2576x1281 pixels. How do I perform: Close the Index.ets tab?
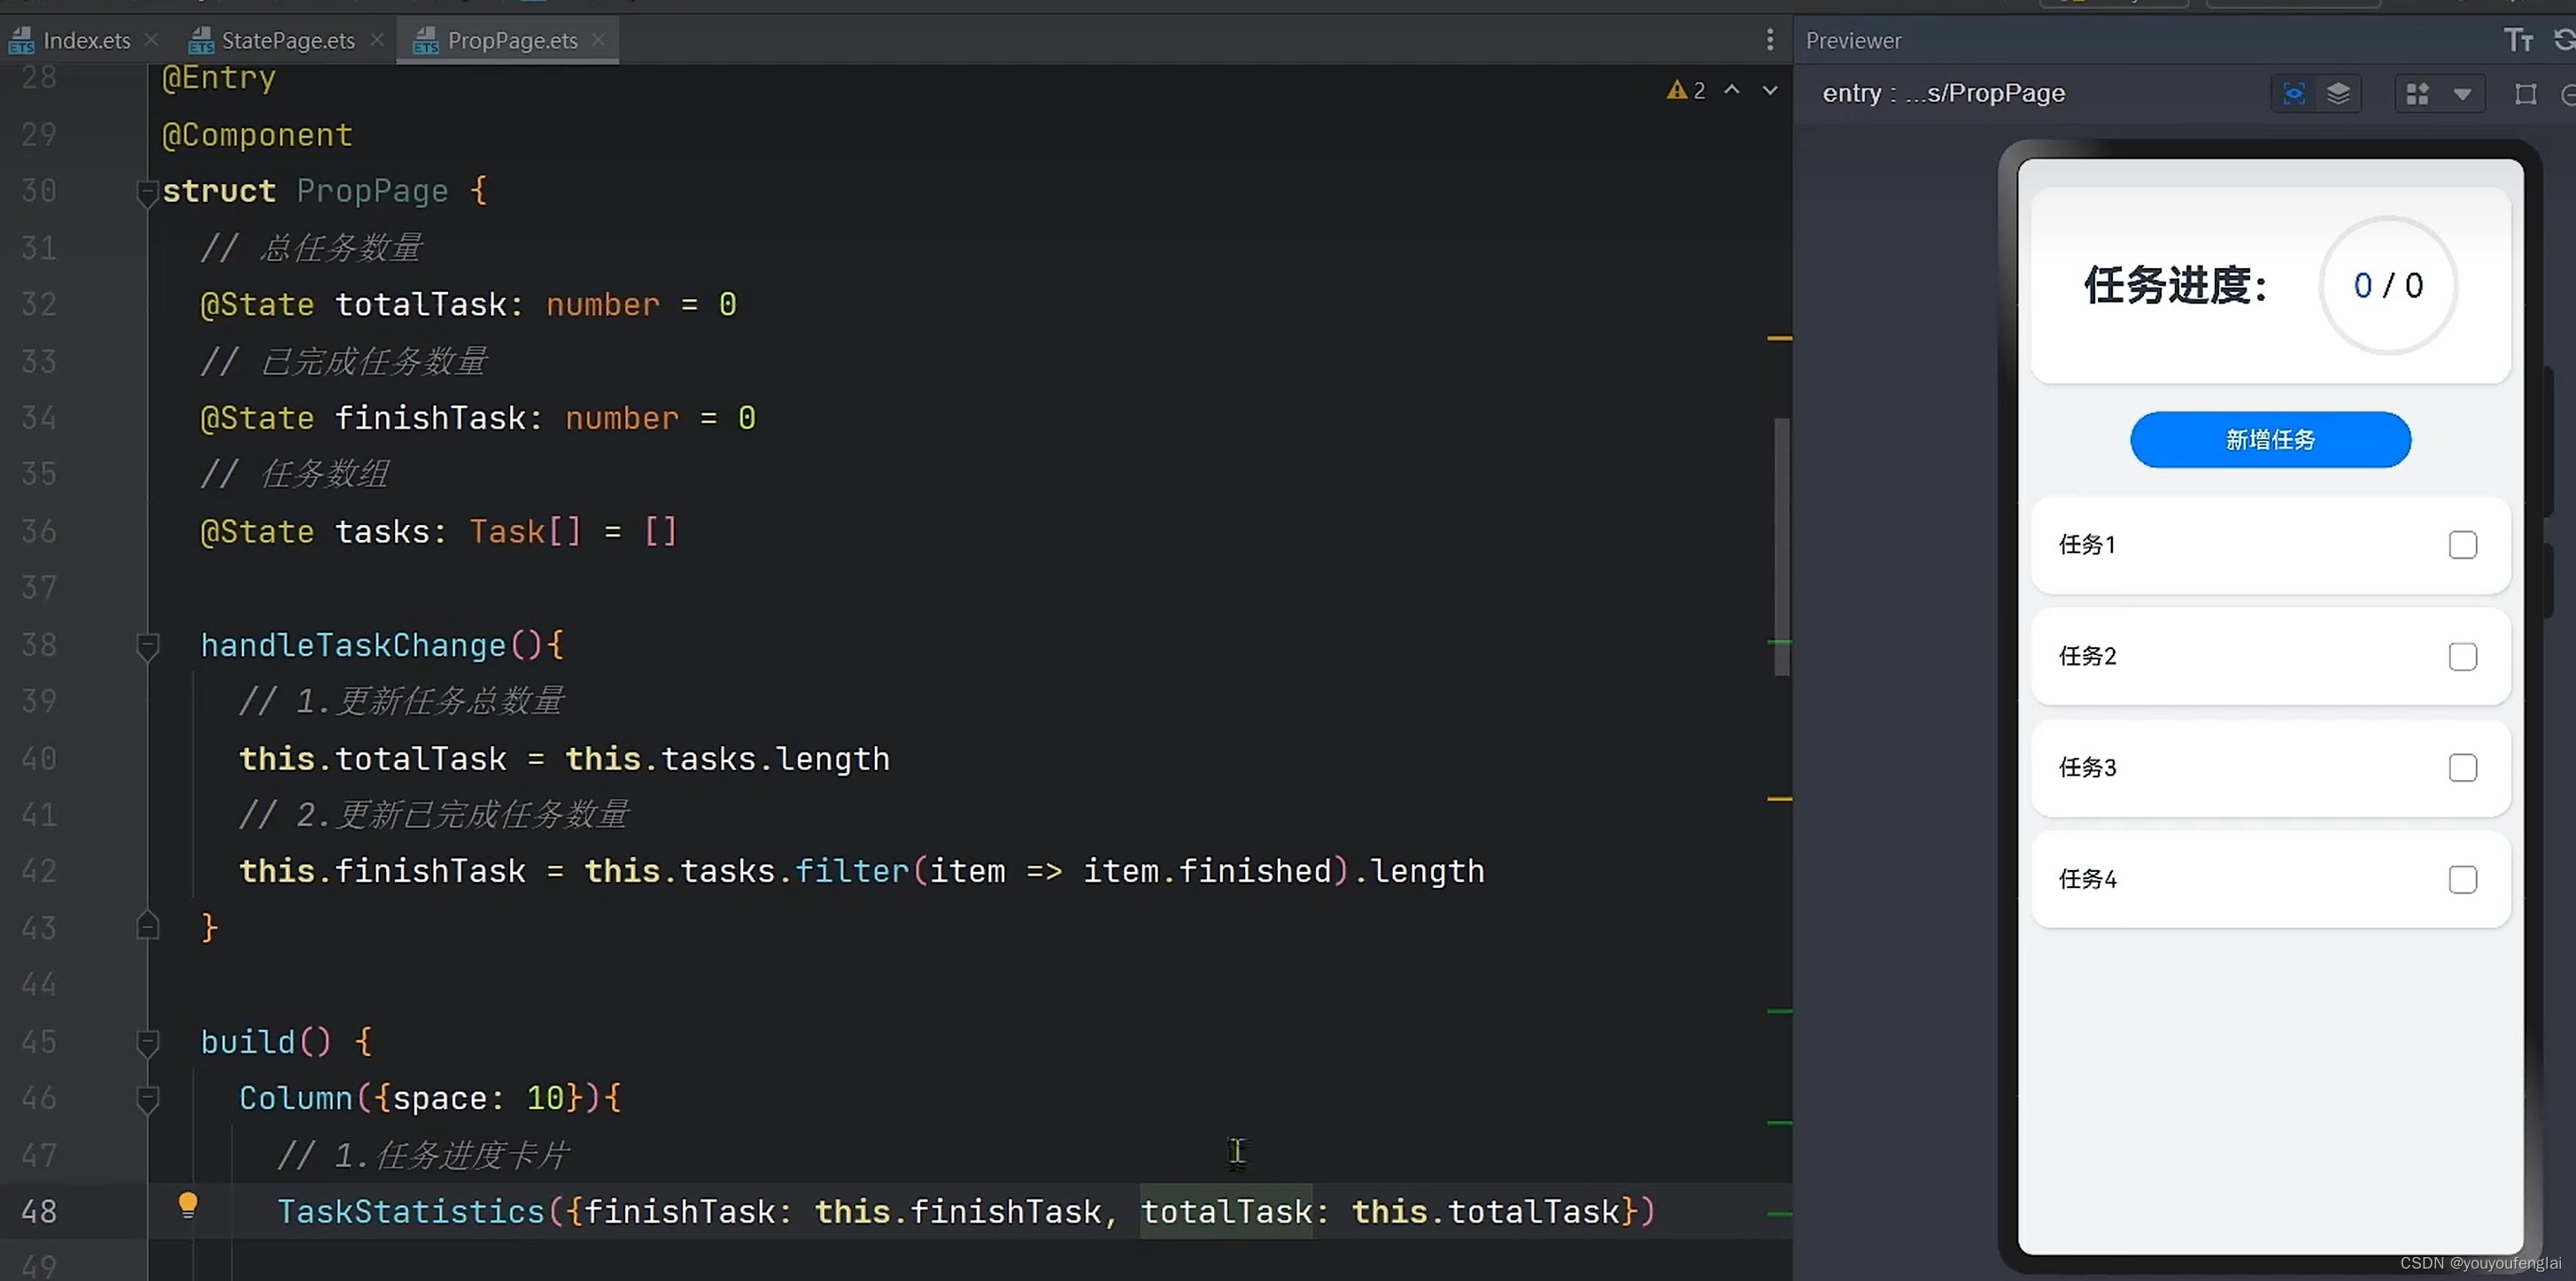pos(152,39)
